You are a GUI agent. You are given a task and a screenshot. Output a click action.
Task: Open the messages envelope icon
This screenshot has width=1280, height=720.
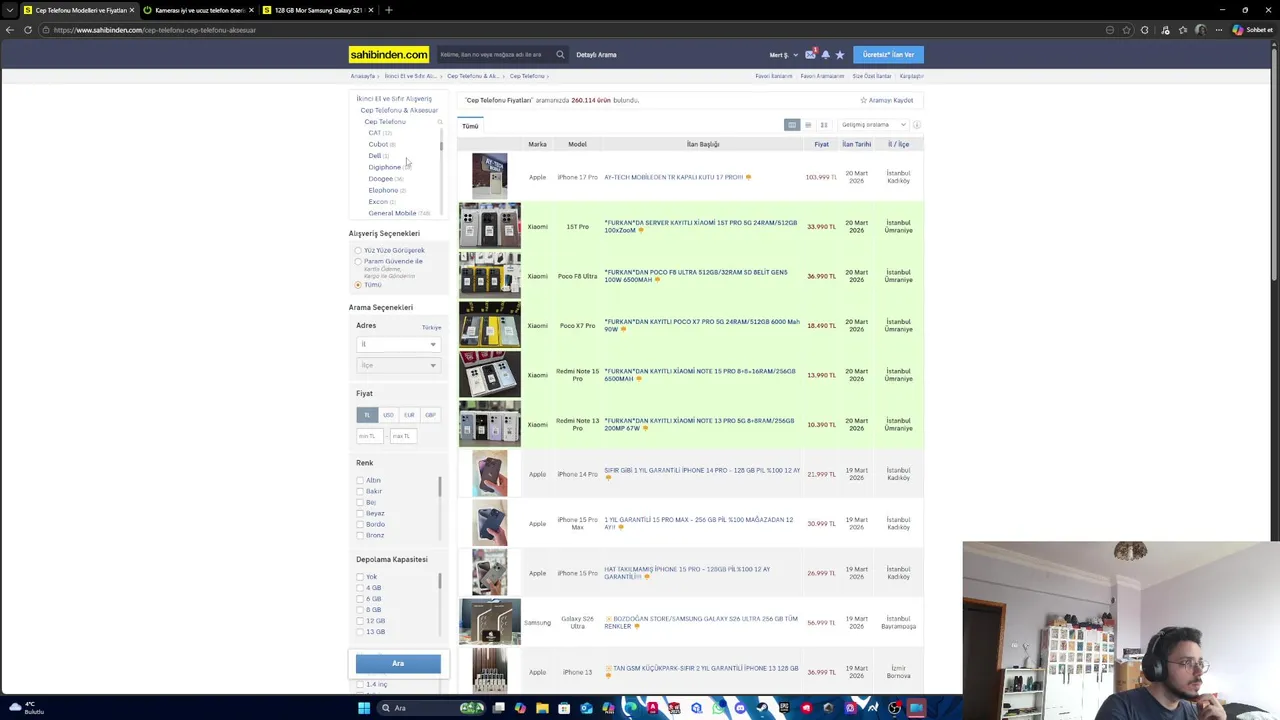click(810, 55)
